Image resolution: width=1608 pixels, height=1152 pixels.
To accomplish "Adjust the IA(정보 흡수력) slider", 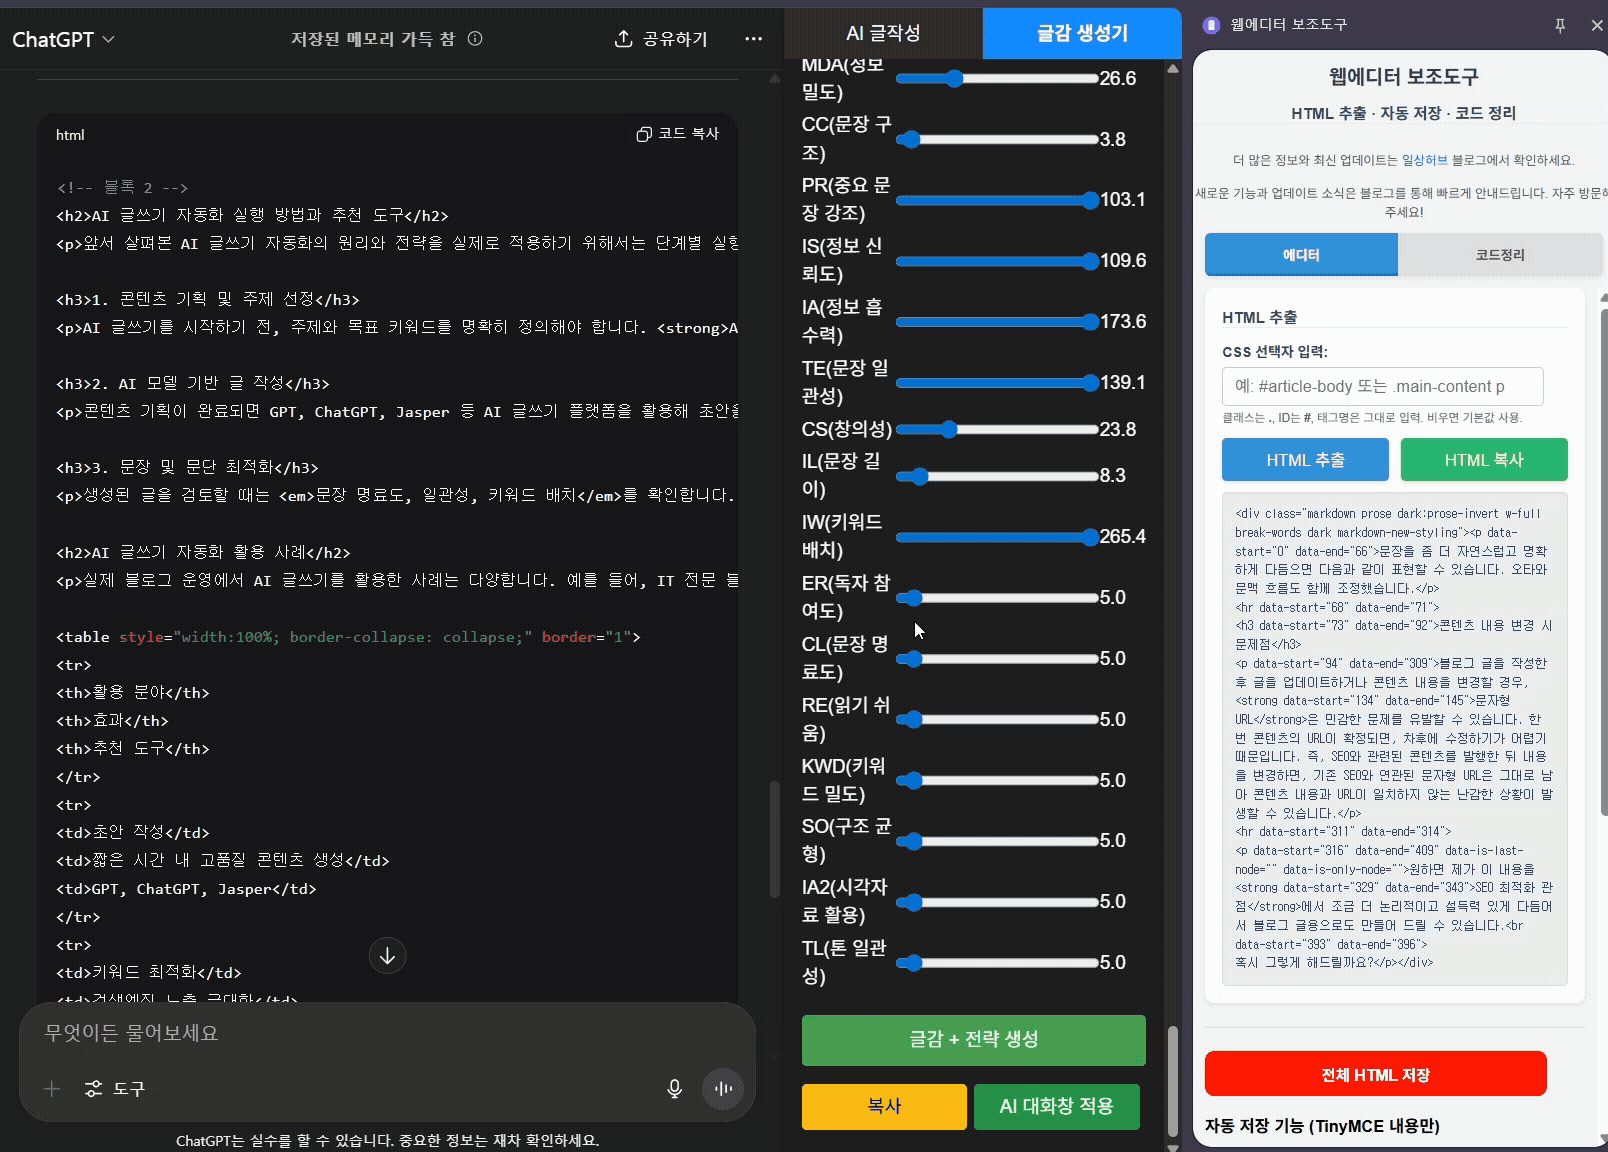I will (997, 322).
